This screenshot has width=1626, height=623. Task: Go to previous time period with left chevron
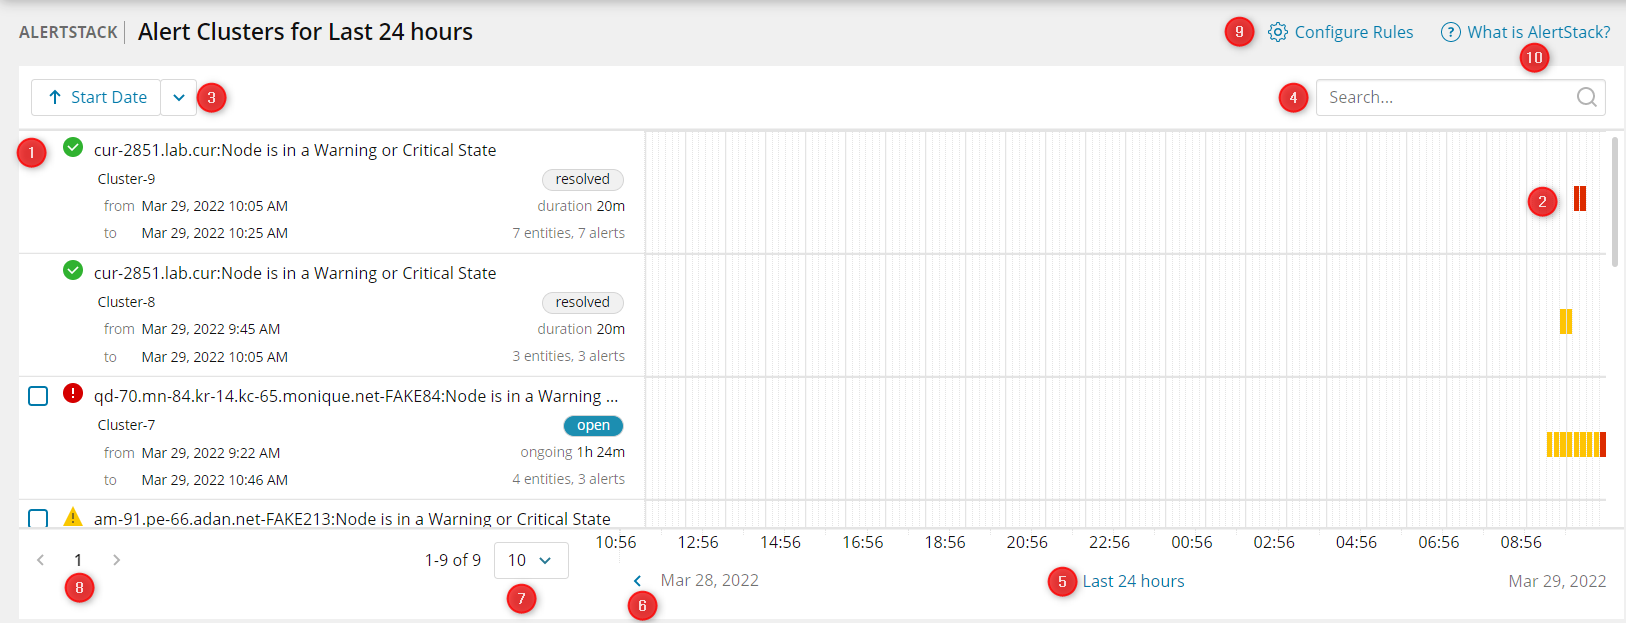coord(637,581)
